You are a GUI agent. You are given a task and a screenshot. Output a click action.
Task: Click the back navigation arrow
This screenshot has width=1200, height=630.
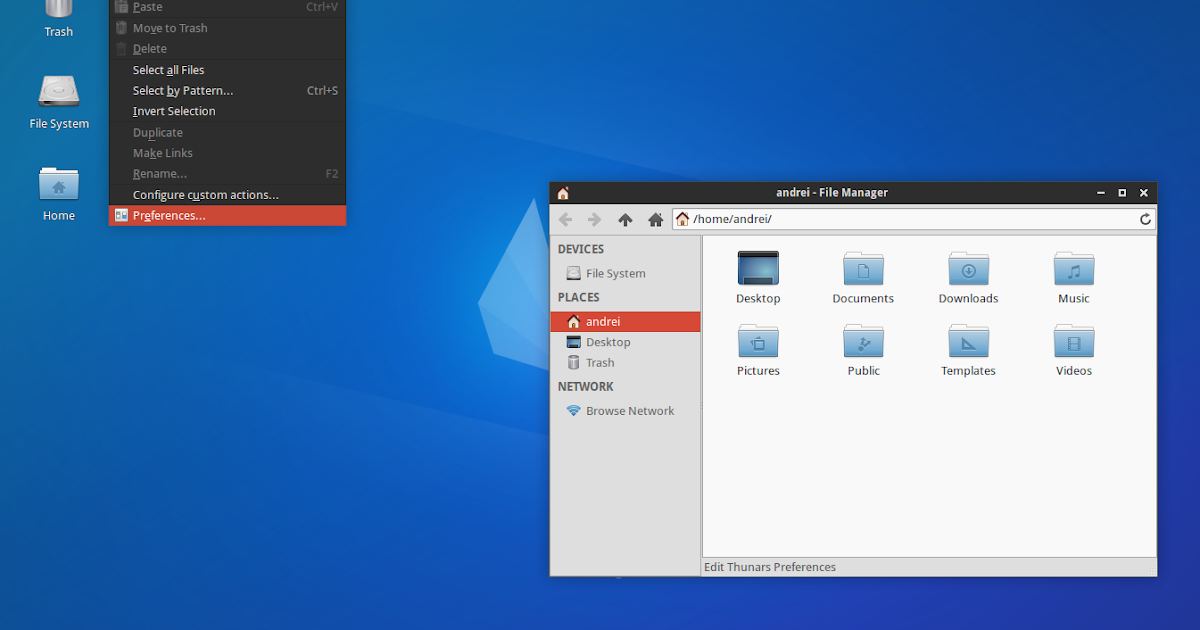pyautogui.click(x=565, y=219)
